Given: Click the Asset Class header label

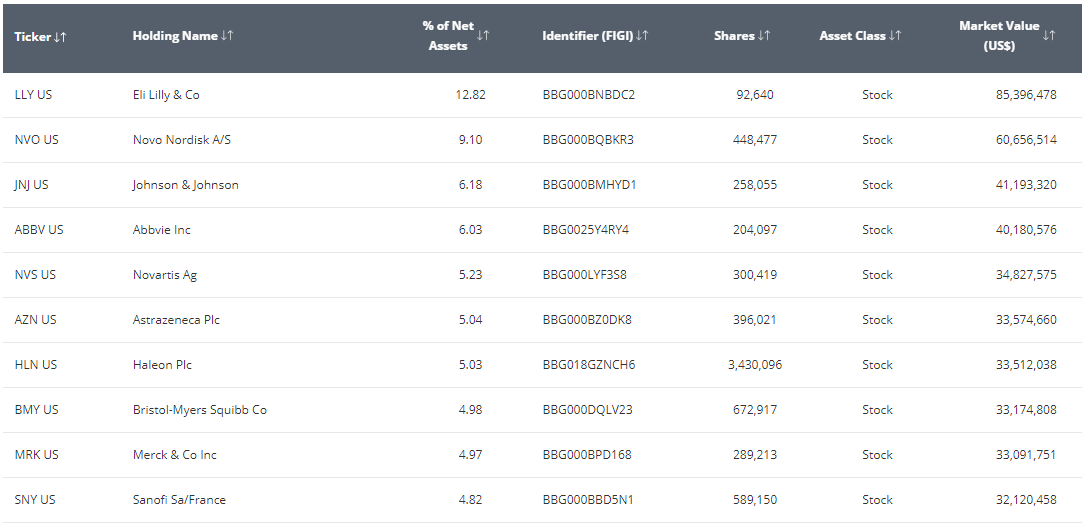Looking at the screenshot, I should (x=853, y=36).
